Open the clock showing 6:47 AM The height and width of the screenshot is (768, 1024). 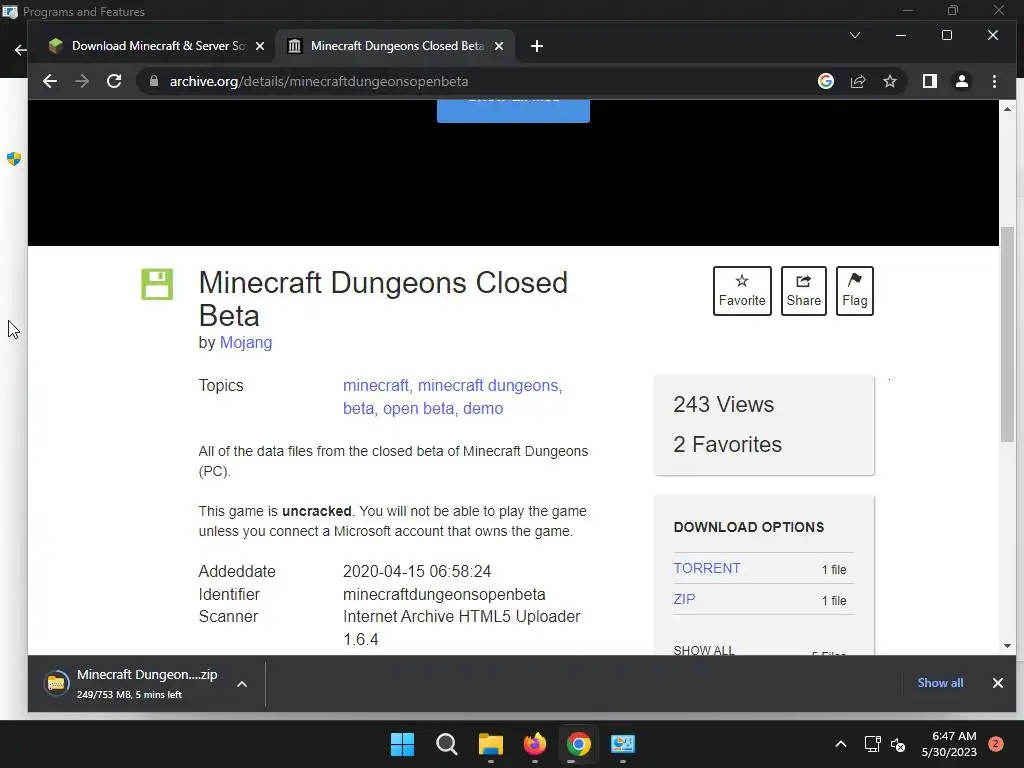(949, 744)
